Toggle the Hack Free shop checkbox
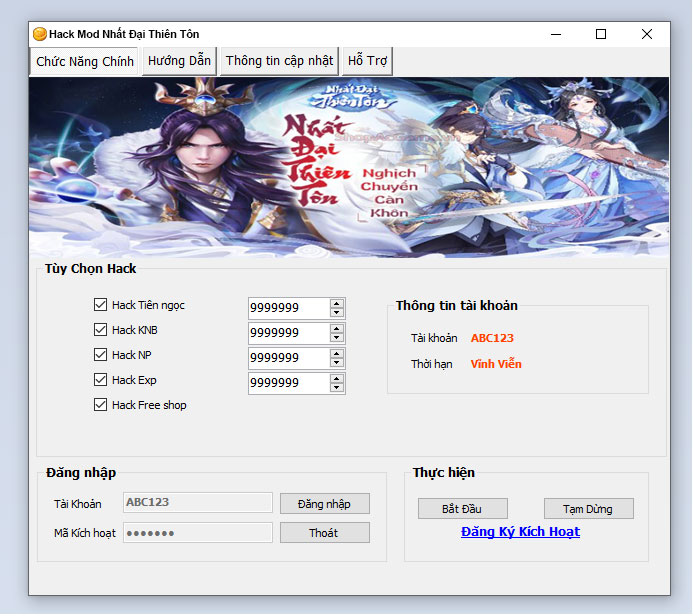693x616 pixels. (x=100, y=405)
